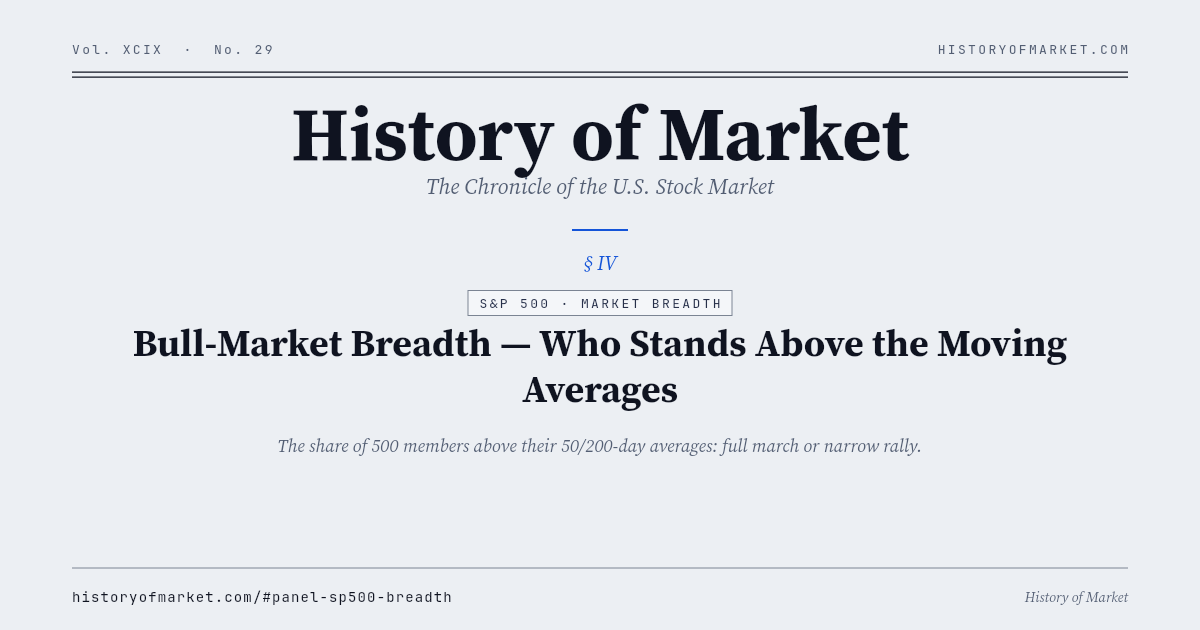Open the historyofmarket.com footer URL
This screenshot has height=630, width=1200.
pyautogui.click(x=262, y=597)
